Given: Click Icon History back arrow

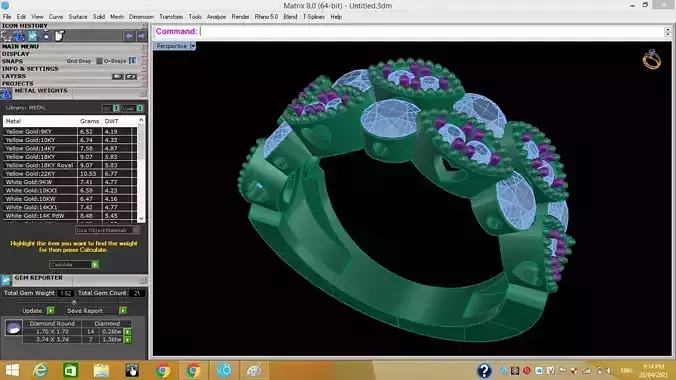Looking at the screenshot, I should click(x=128, y=36).
